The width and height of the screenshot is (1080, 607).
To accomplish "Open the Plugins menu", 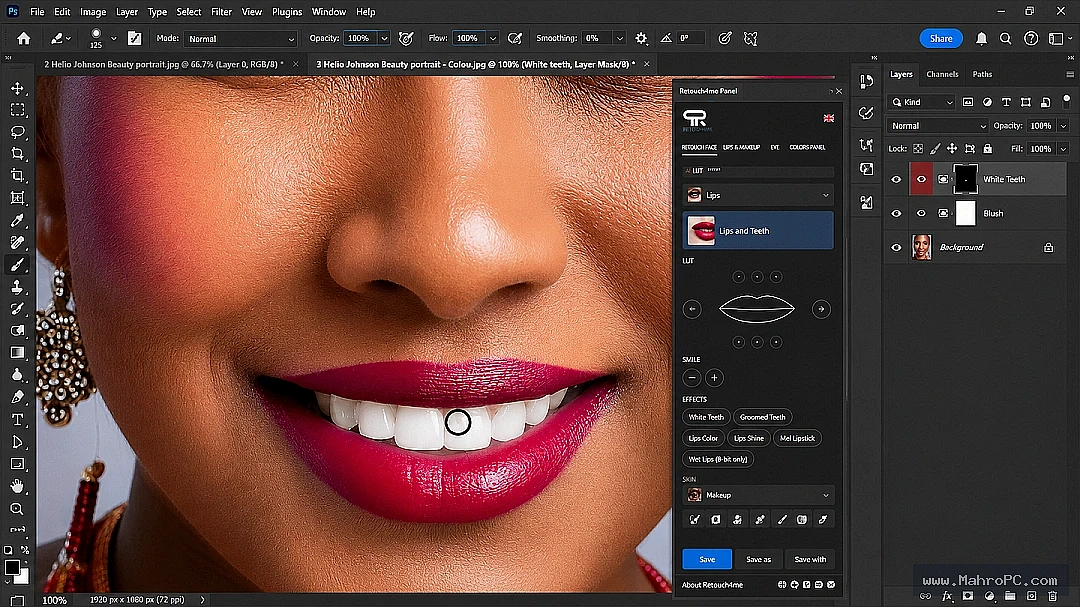I will pos(287,12).
